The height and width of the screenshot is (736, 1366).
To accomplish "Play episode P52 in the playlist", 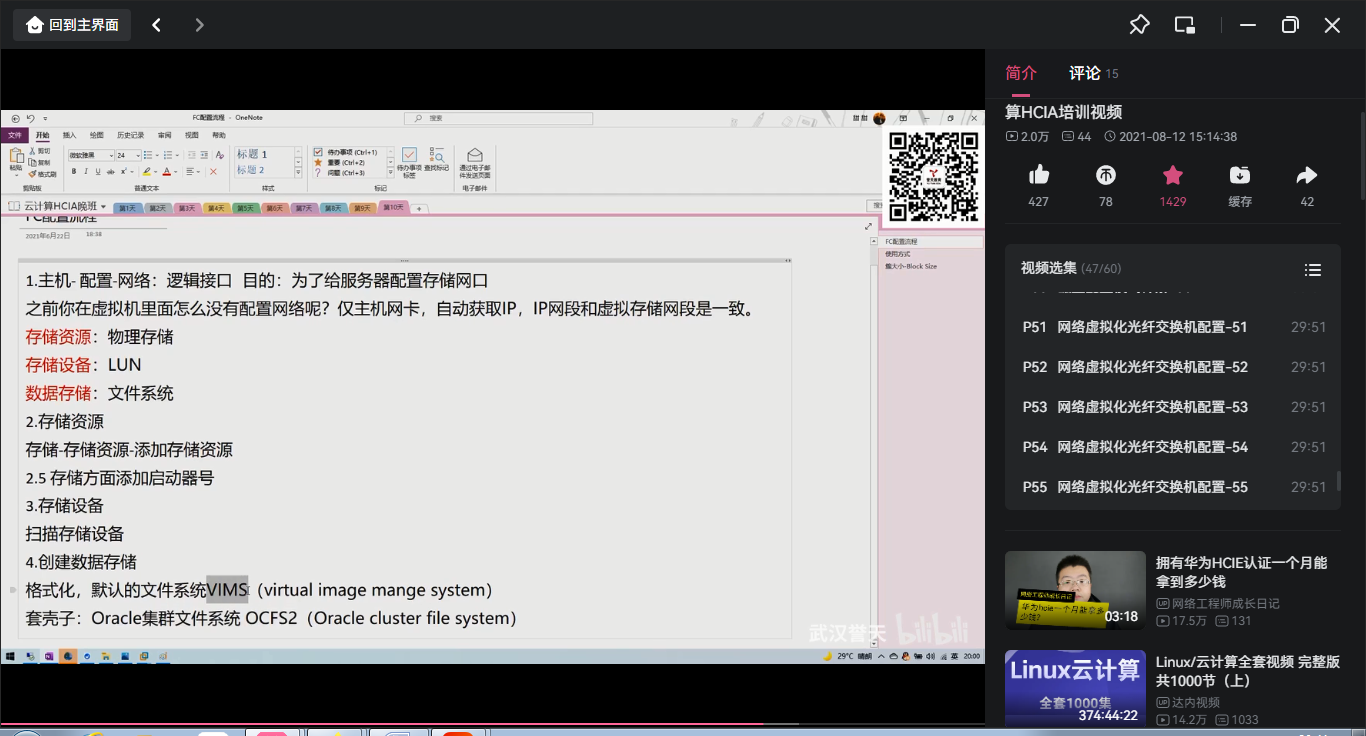I will (x=1173, y=367).
